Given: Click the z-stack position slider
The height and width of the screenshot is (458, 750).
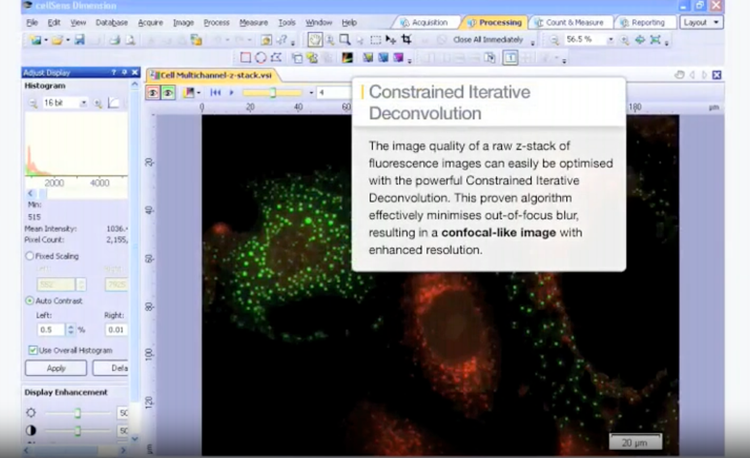Looking at the screenshot, I should (x=272, y=92).
